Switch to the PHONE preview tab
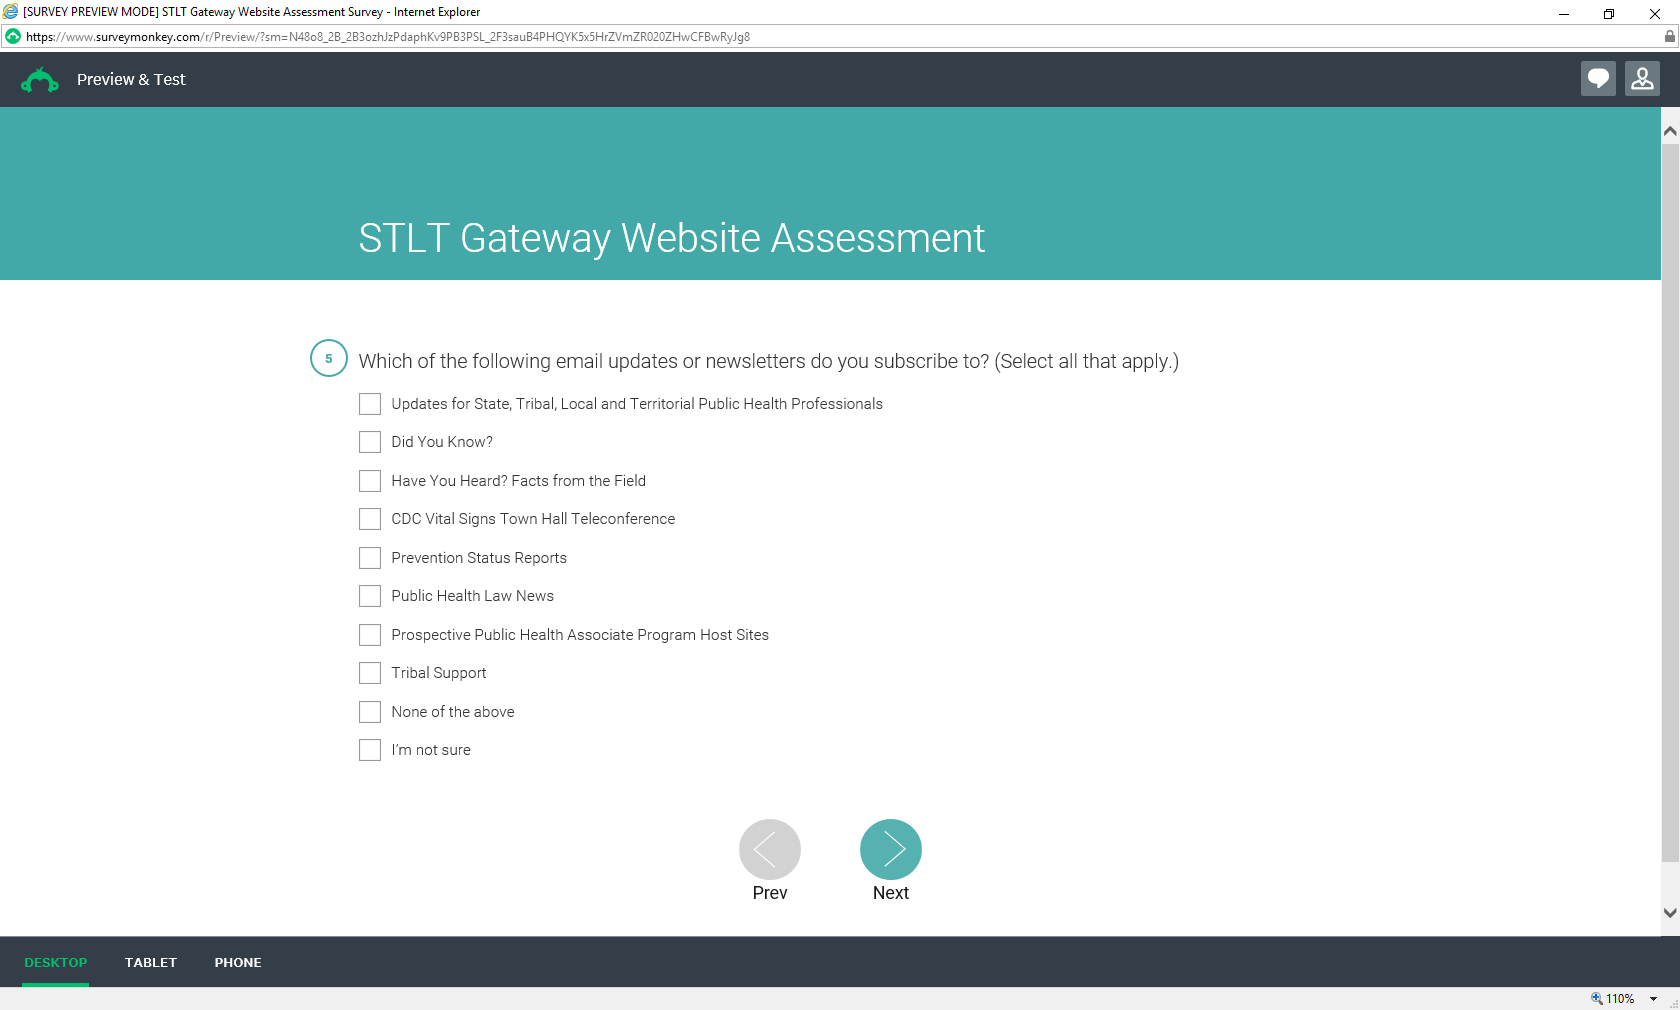This screenshot has width=1680, height=1010. [238, 962]
